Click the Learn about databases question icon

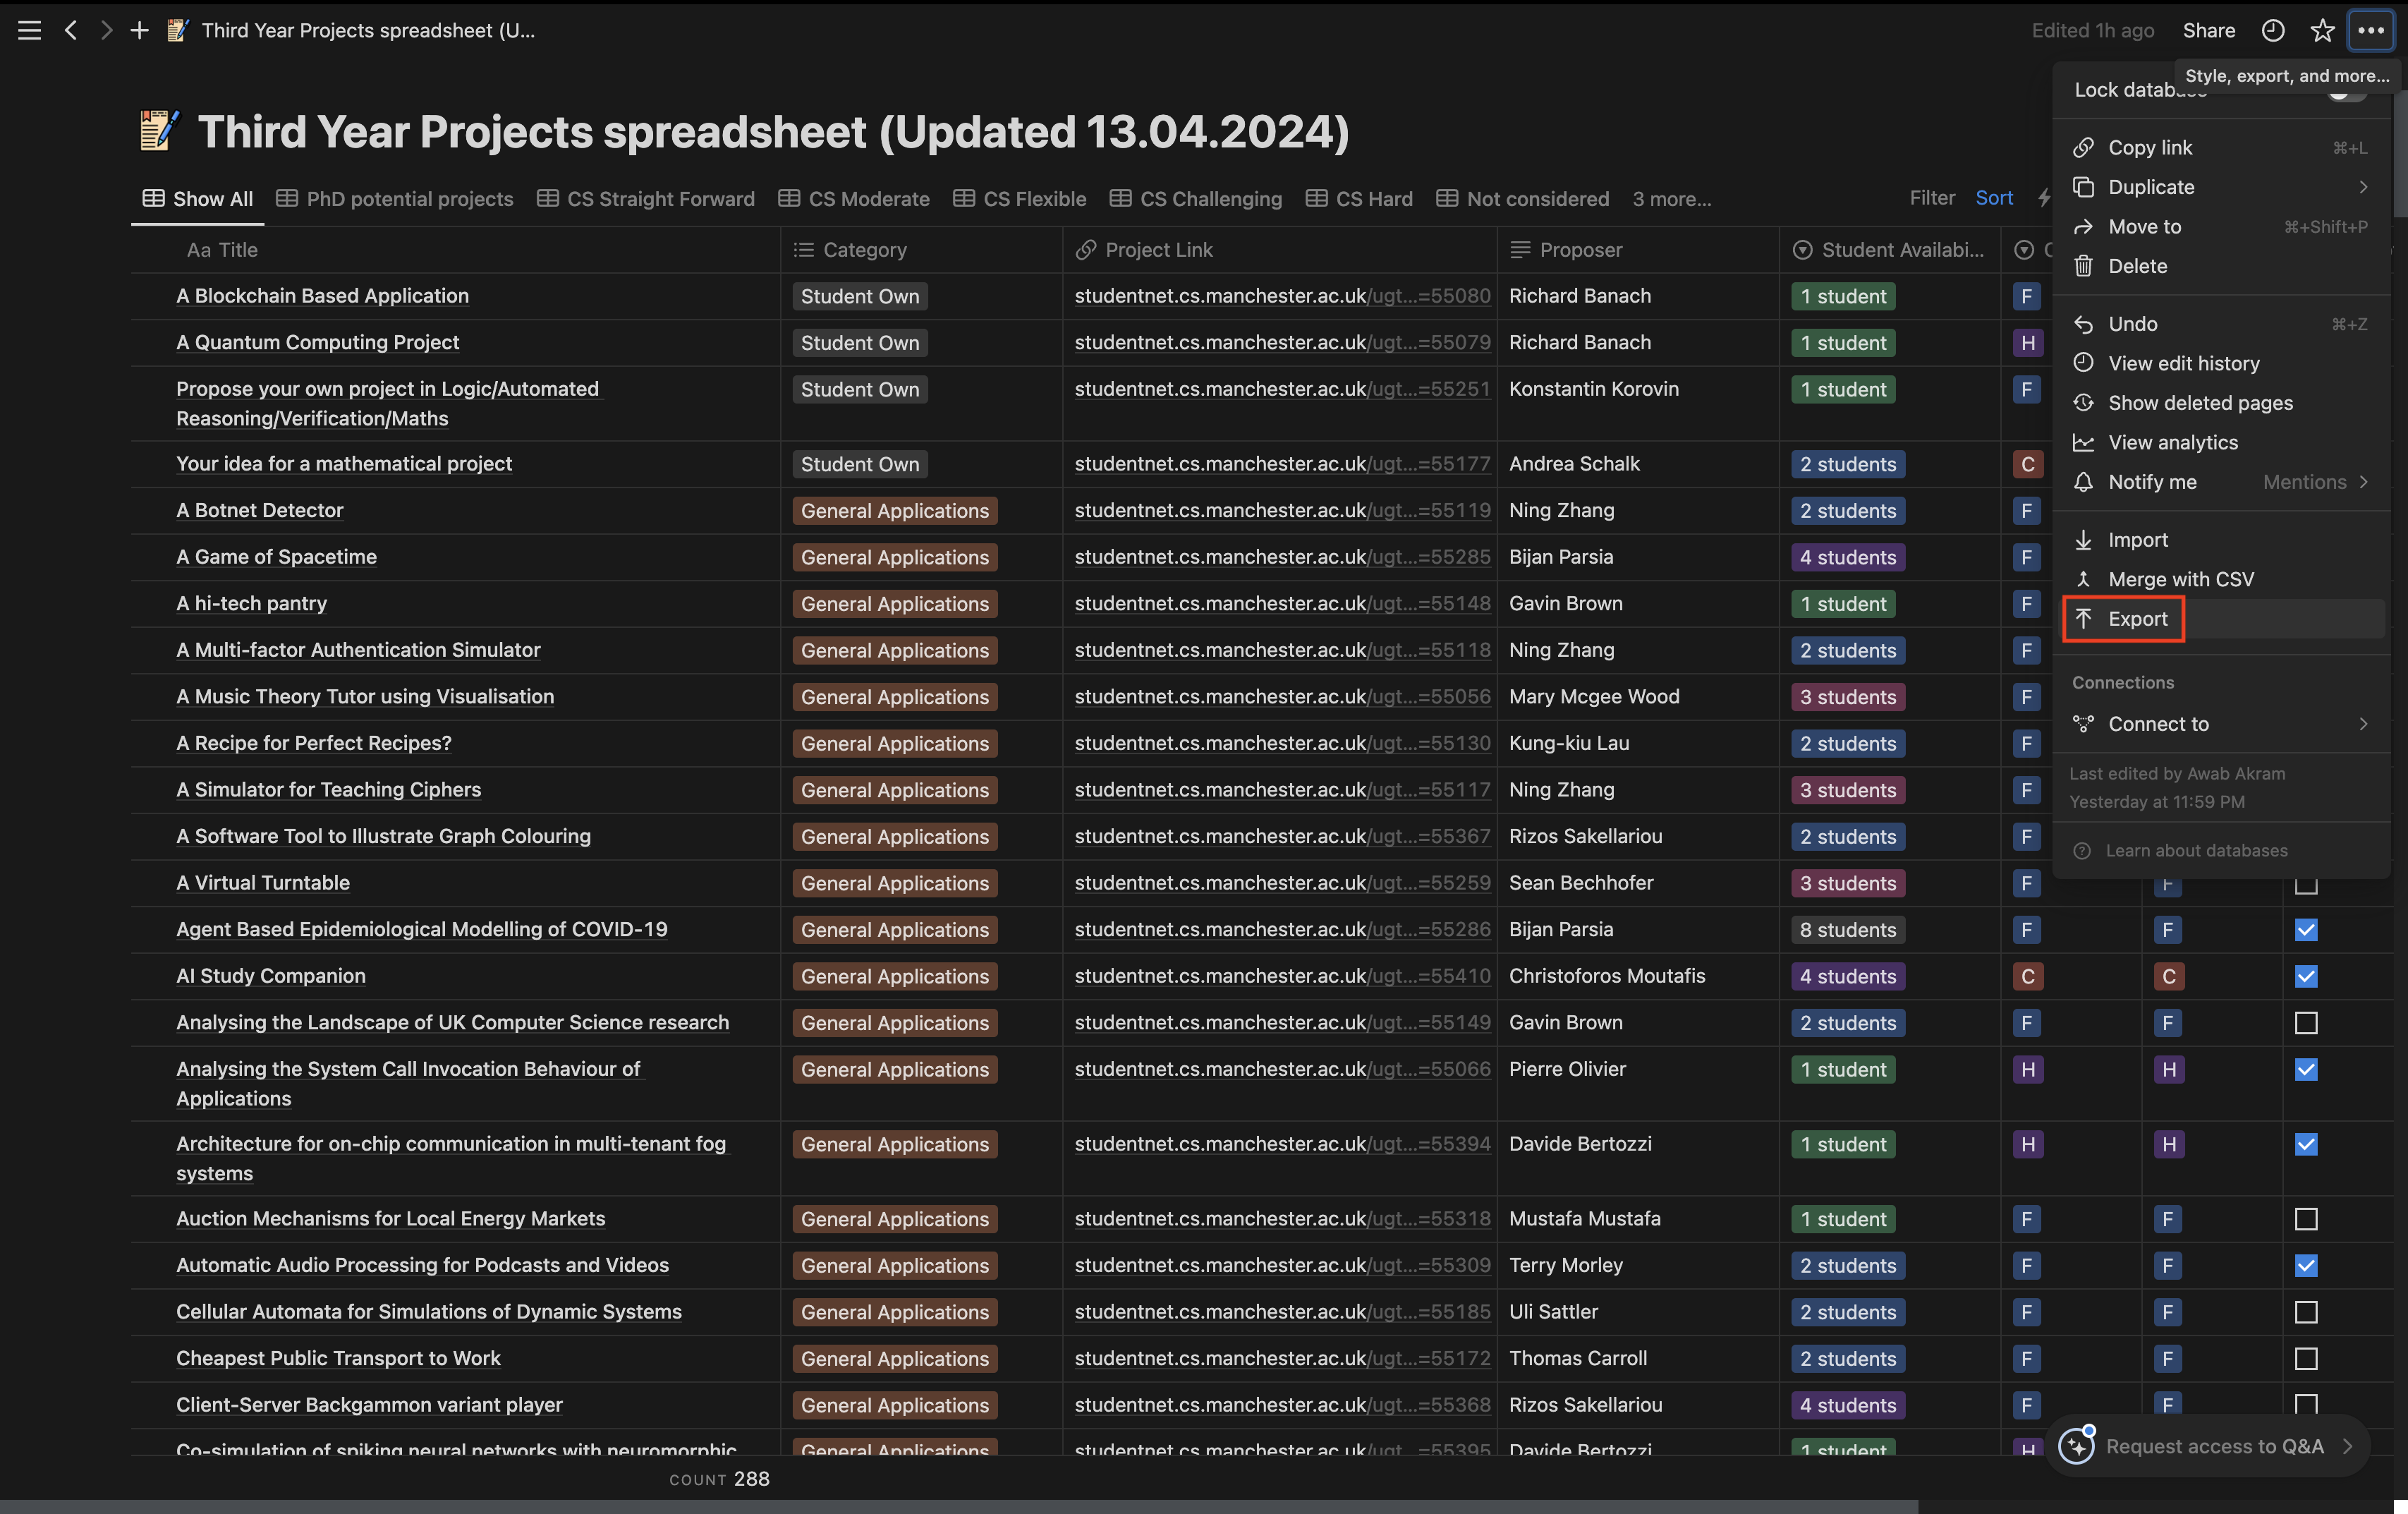2082,851
